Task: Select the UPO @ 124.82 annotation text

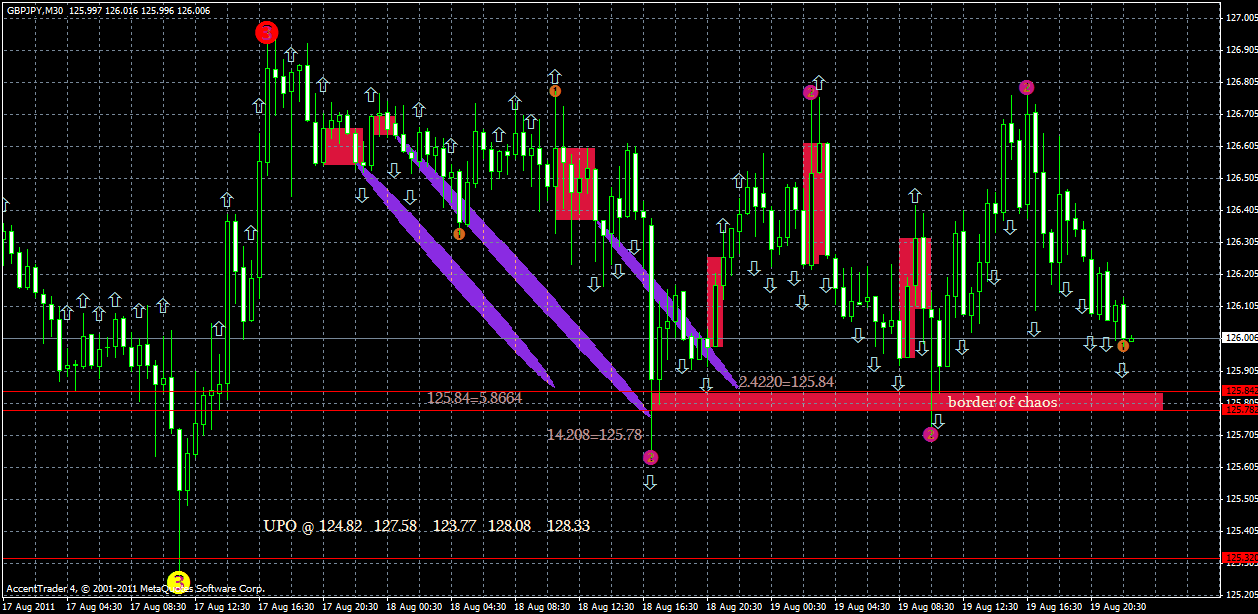Action: coord(310,524)
